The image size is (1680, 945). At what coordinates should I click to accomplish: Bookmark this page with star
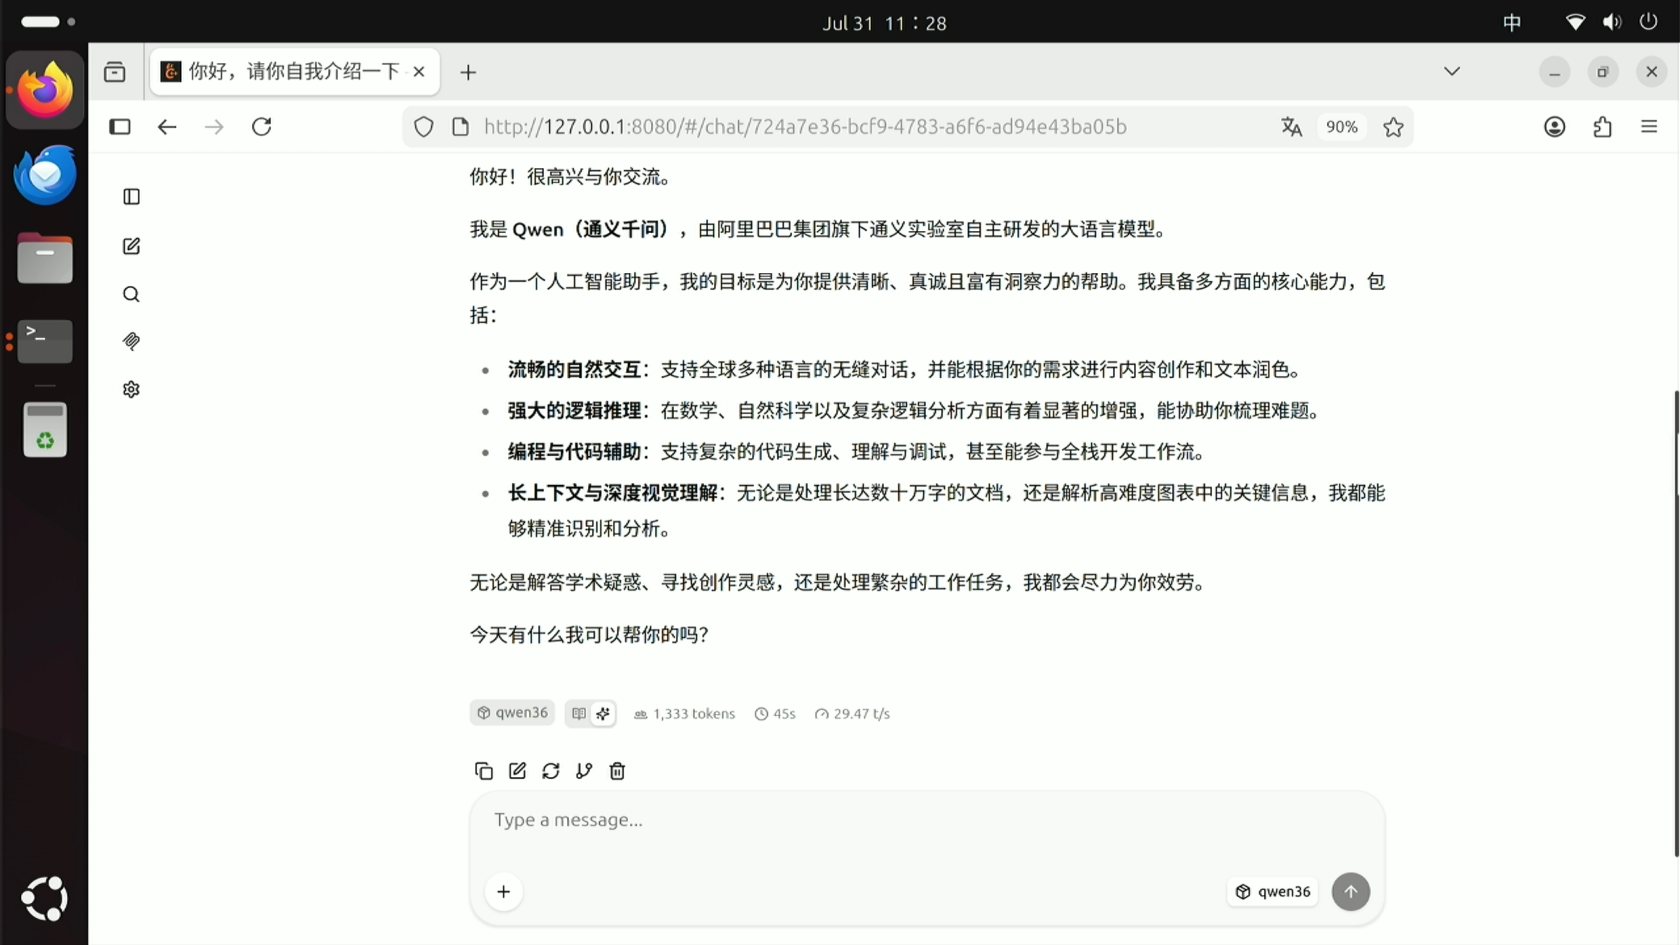click(1393, 127)
